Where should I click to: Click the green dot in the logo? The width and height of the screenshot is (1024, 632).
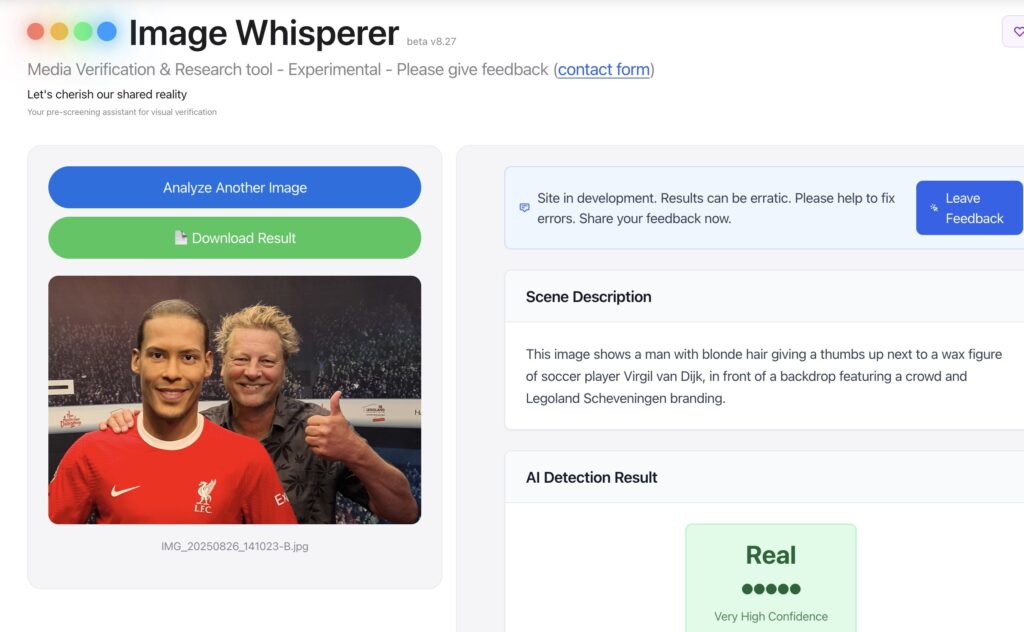click(x=83, y=31)
